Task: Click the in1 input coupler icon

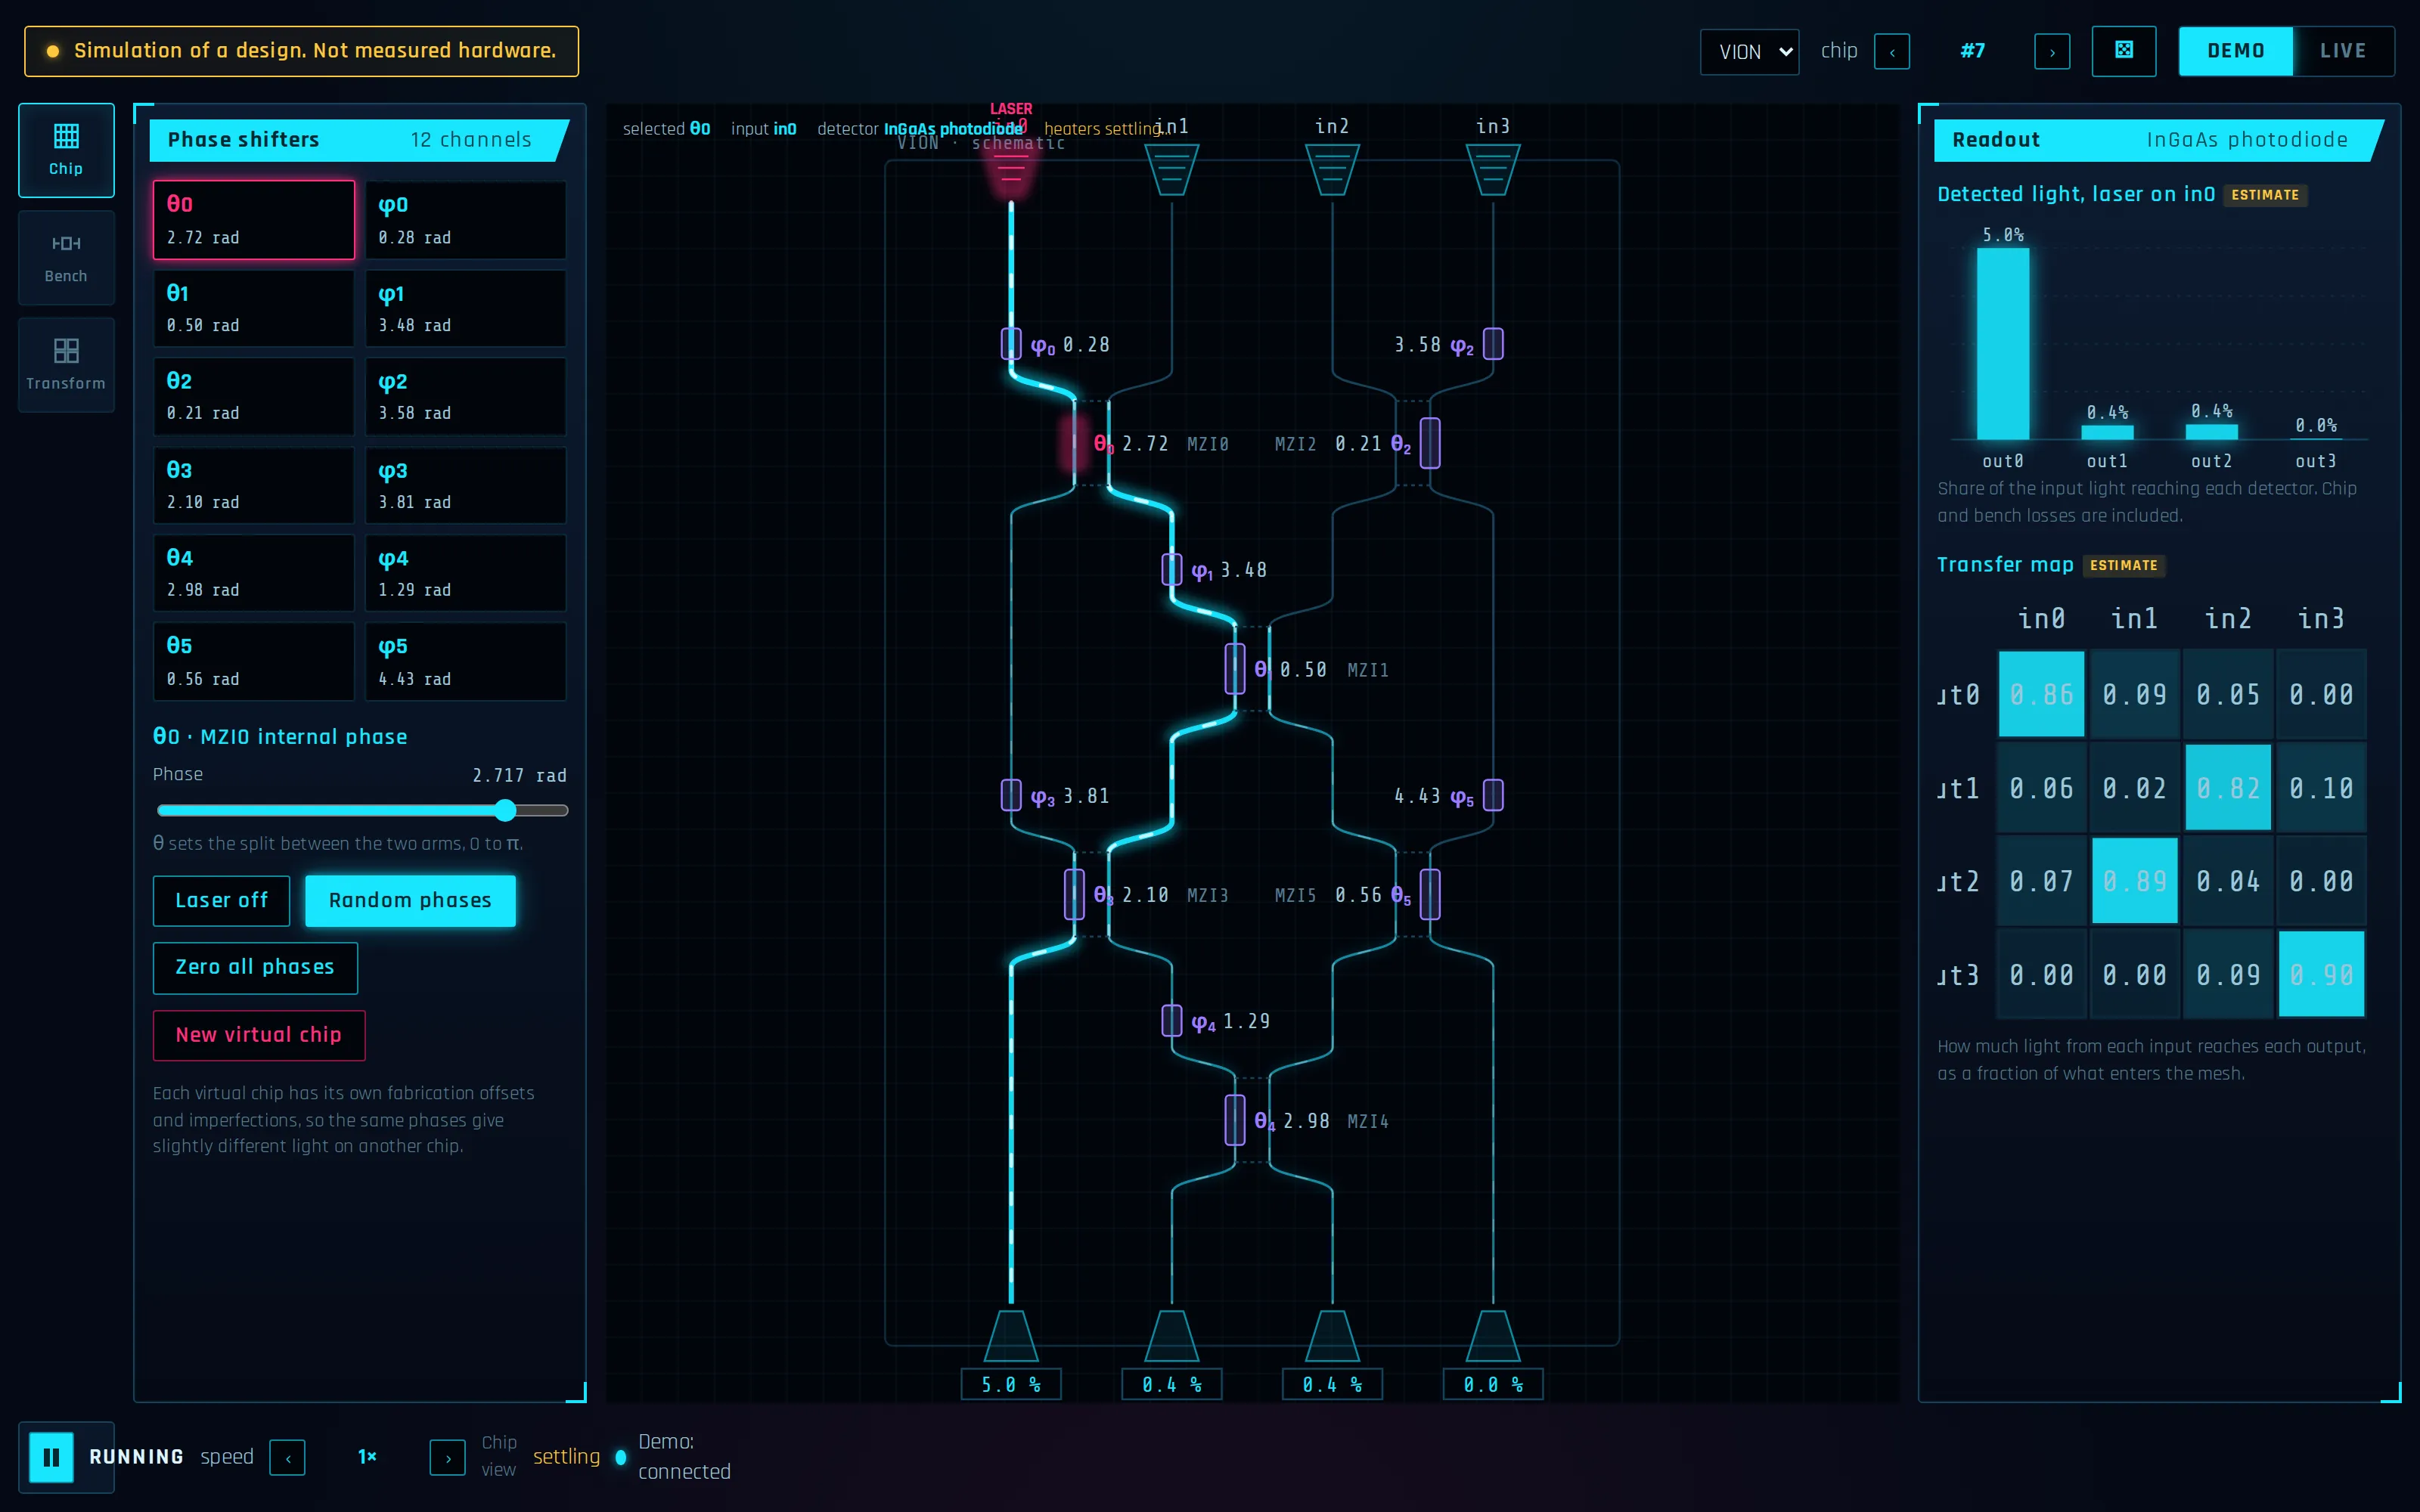Action: click(1171, 169)
